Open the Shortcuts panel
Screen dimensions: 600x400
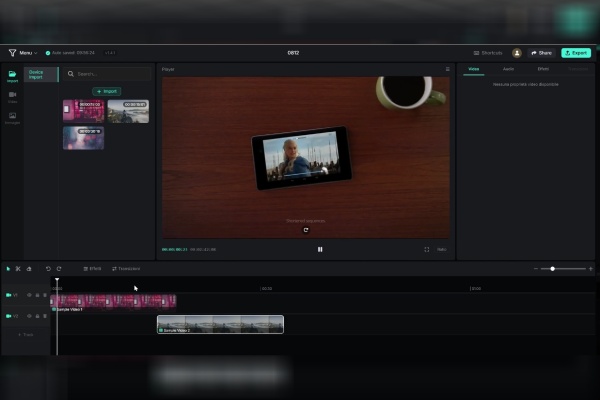coord(488,53)
